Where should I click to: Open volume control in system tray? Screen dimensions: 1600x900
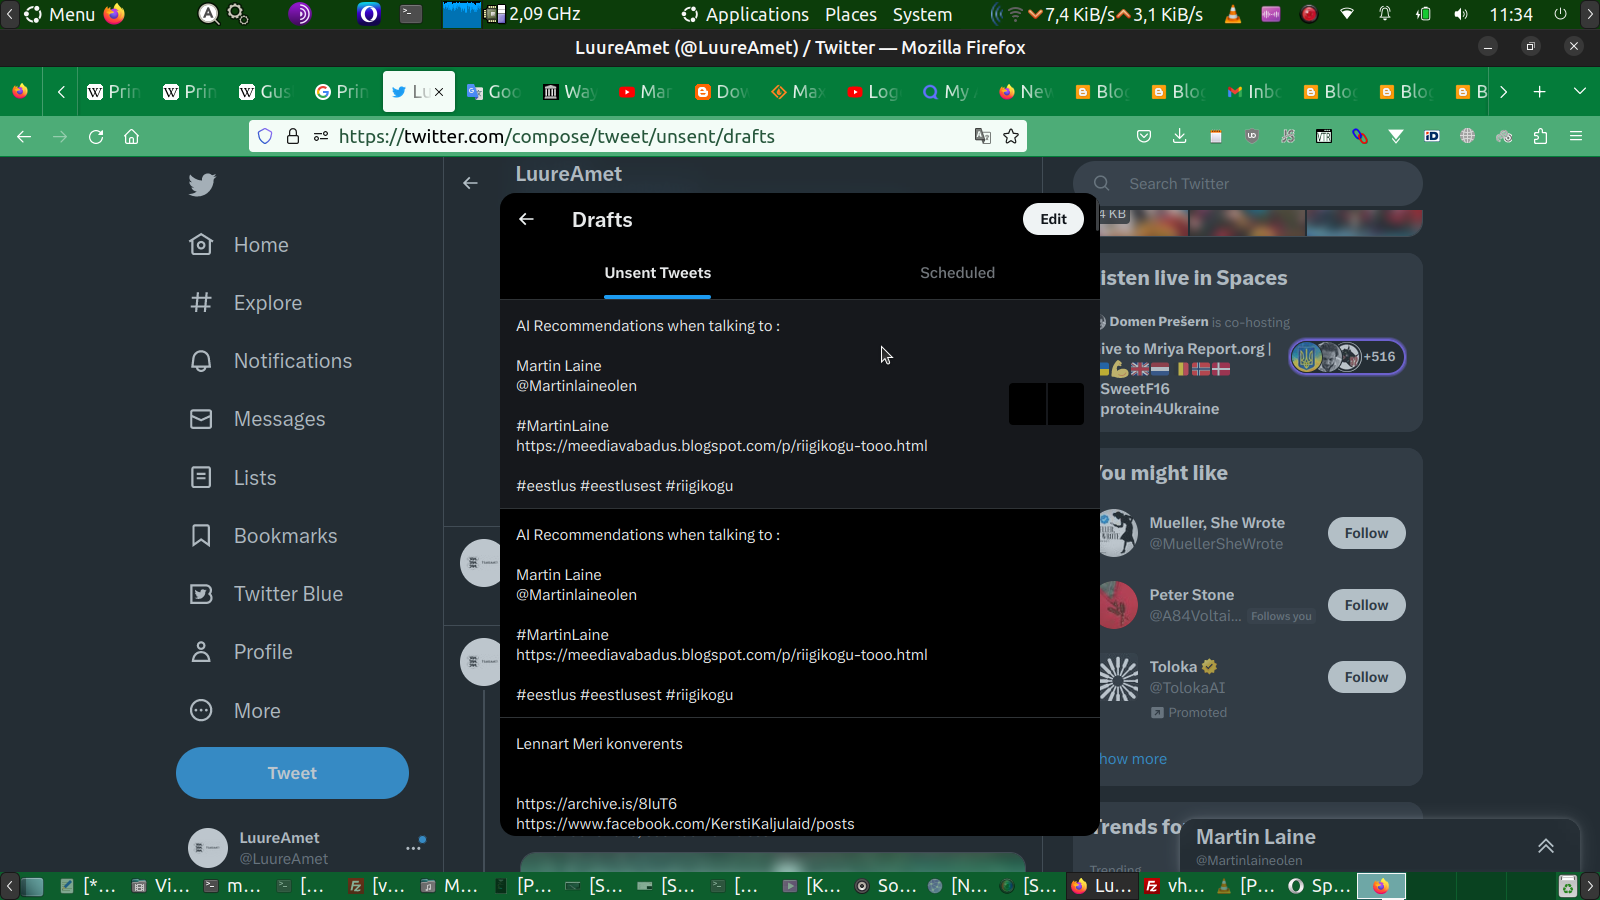(x=1461, y=14)
